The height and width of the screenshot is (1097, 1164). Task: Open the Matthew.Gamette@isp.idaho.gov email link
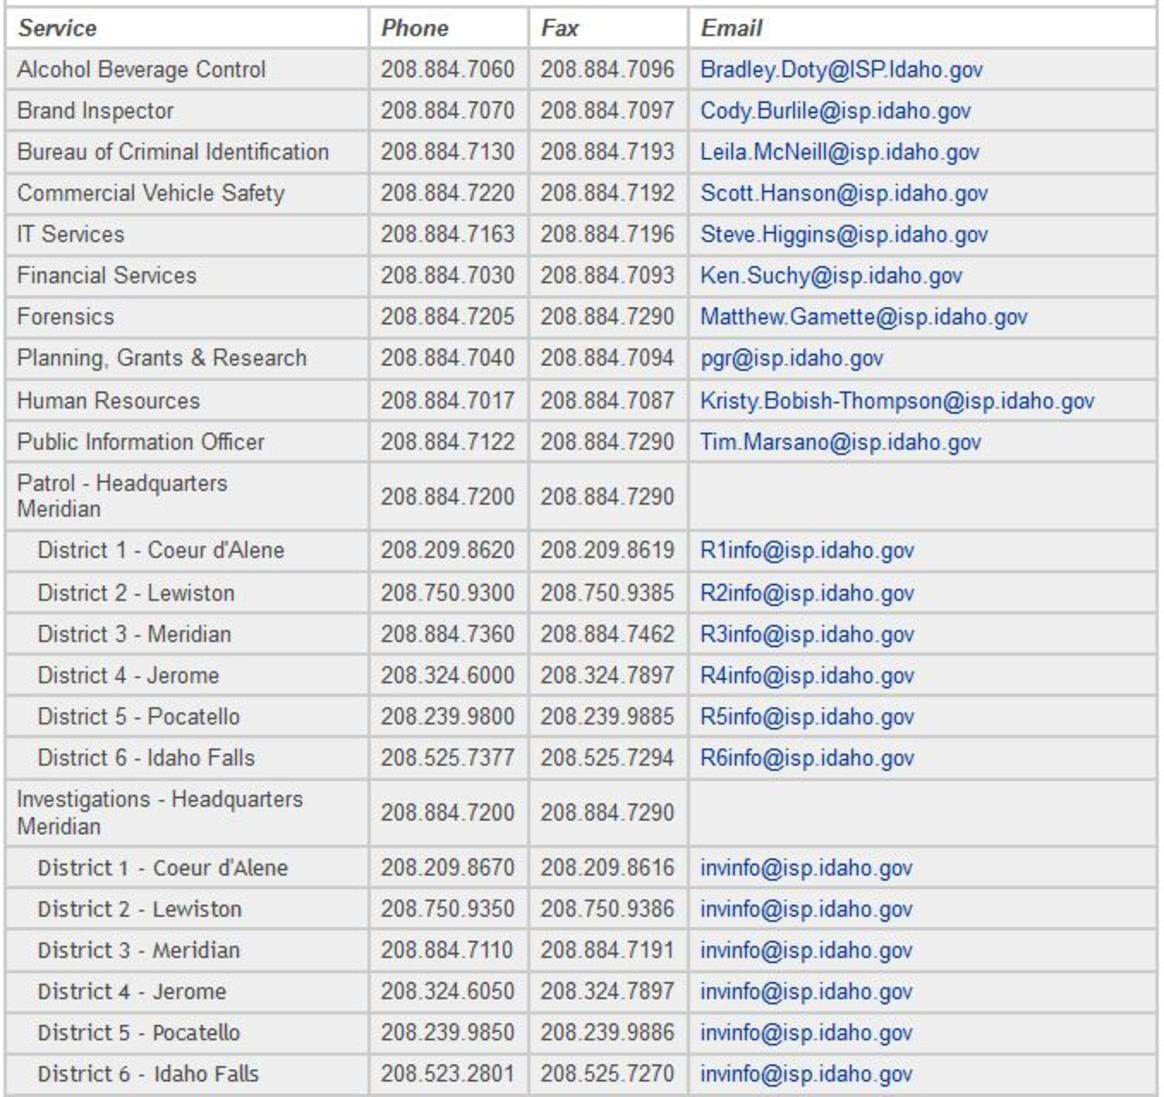tap(863, 317)
